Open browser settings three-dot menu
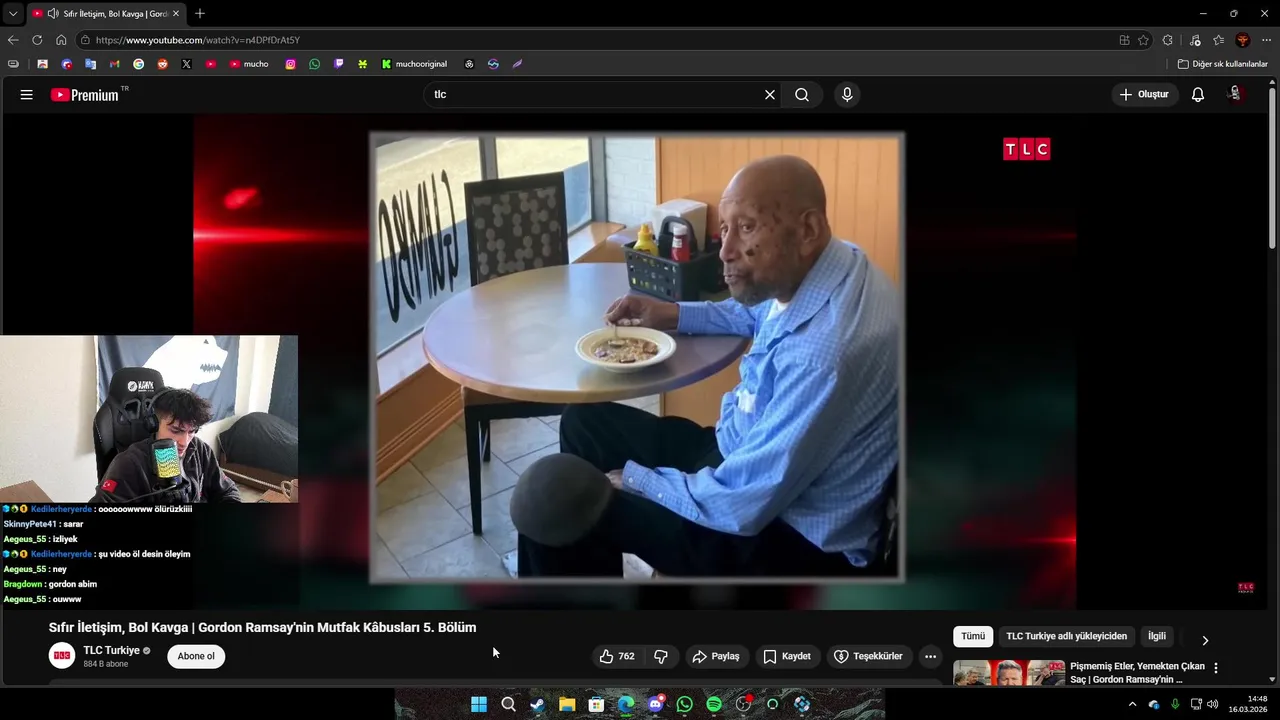The image size is (1280, 720). pyautogui.click(x=1267, y=40)
